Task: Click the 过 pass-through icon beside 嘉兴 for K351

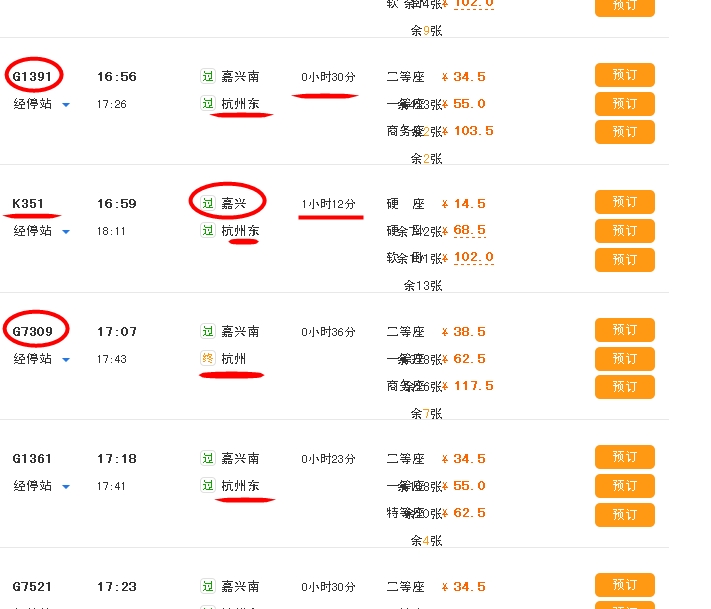Action: pos(208,203)
